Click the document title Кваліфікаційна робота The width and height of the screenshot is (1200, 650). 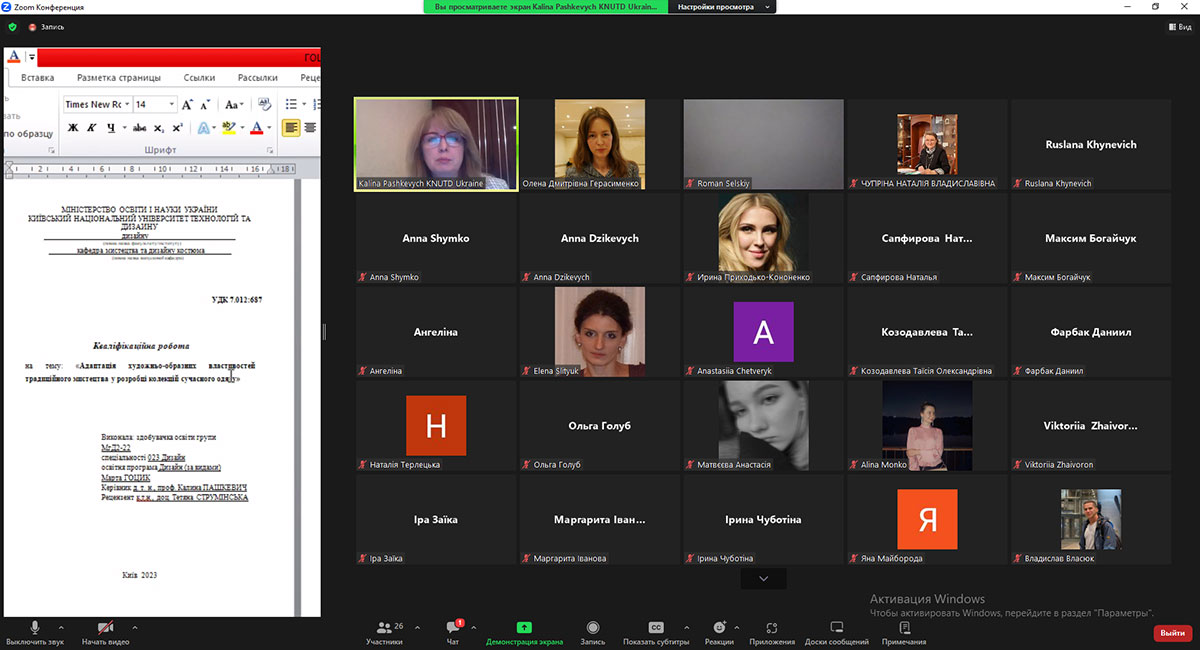click(141, 345)
